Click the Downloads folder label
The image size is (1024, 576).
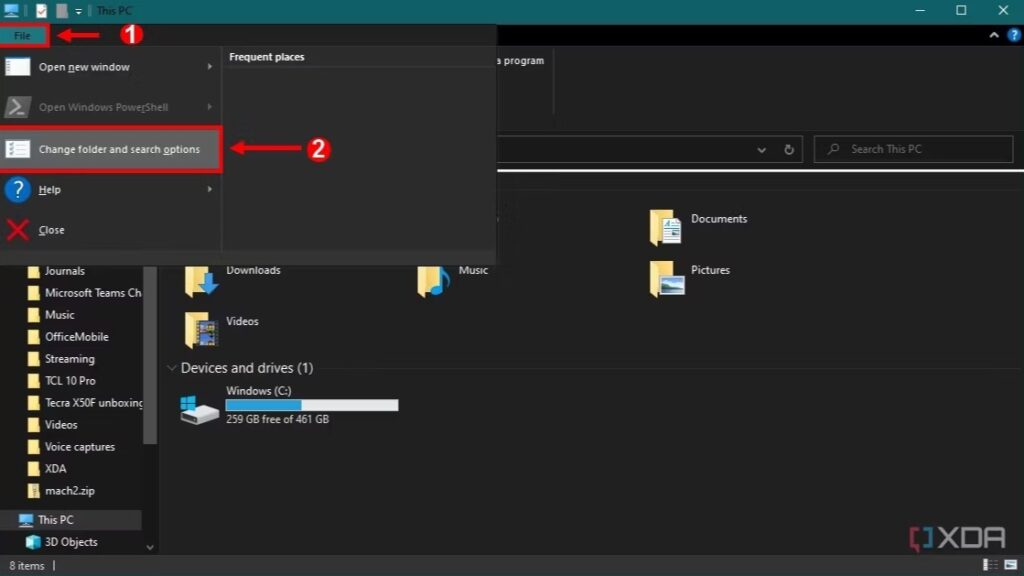[253, 270]
